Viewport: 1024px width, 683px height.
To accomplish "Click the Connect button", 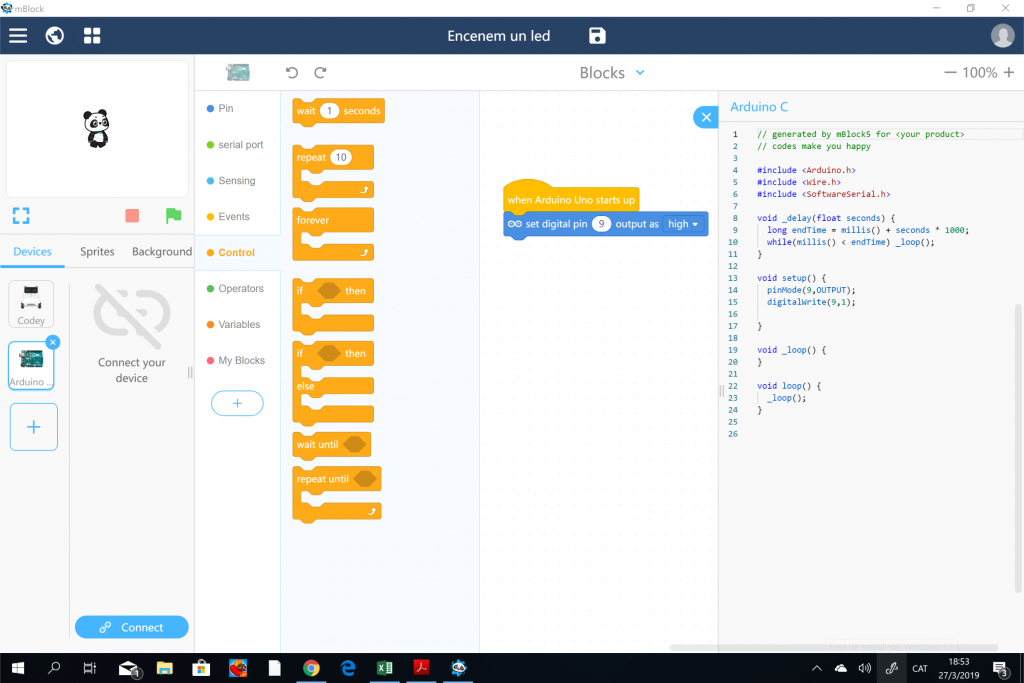I will click(132, 627).
